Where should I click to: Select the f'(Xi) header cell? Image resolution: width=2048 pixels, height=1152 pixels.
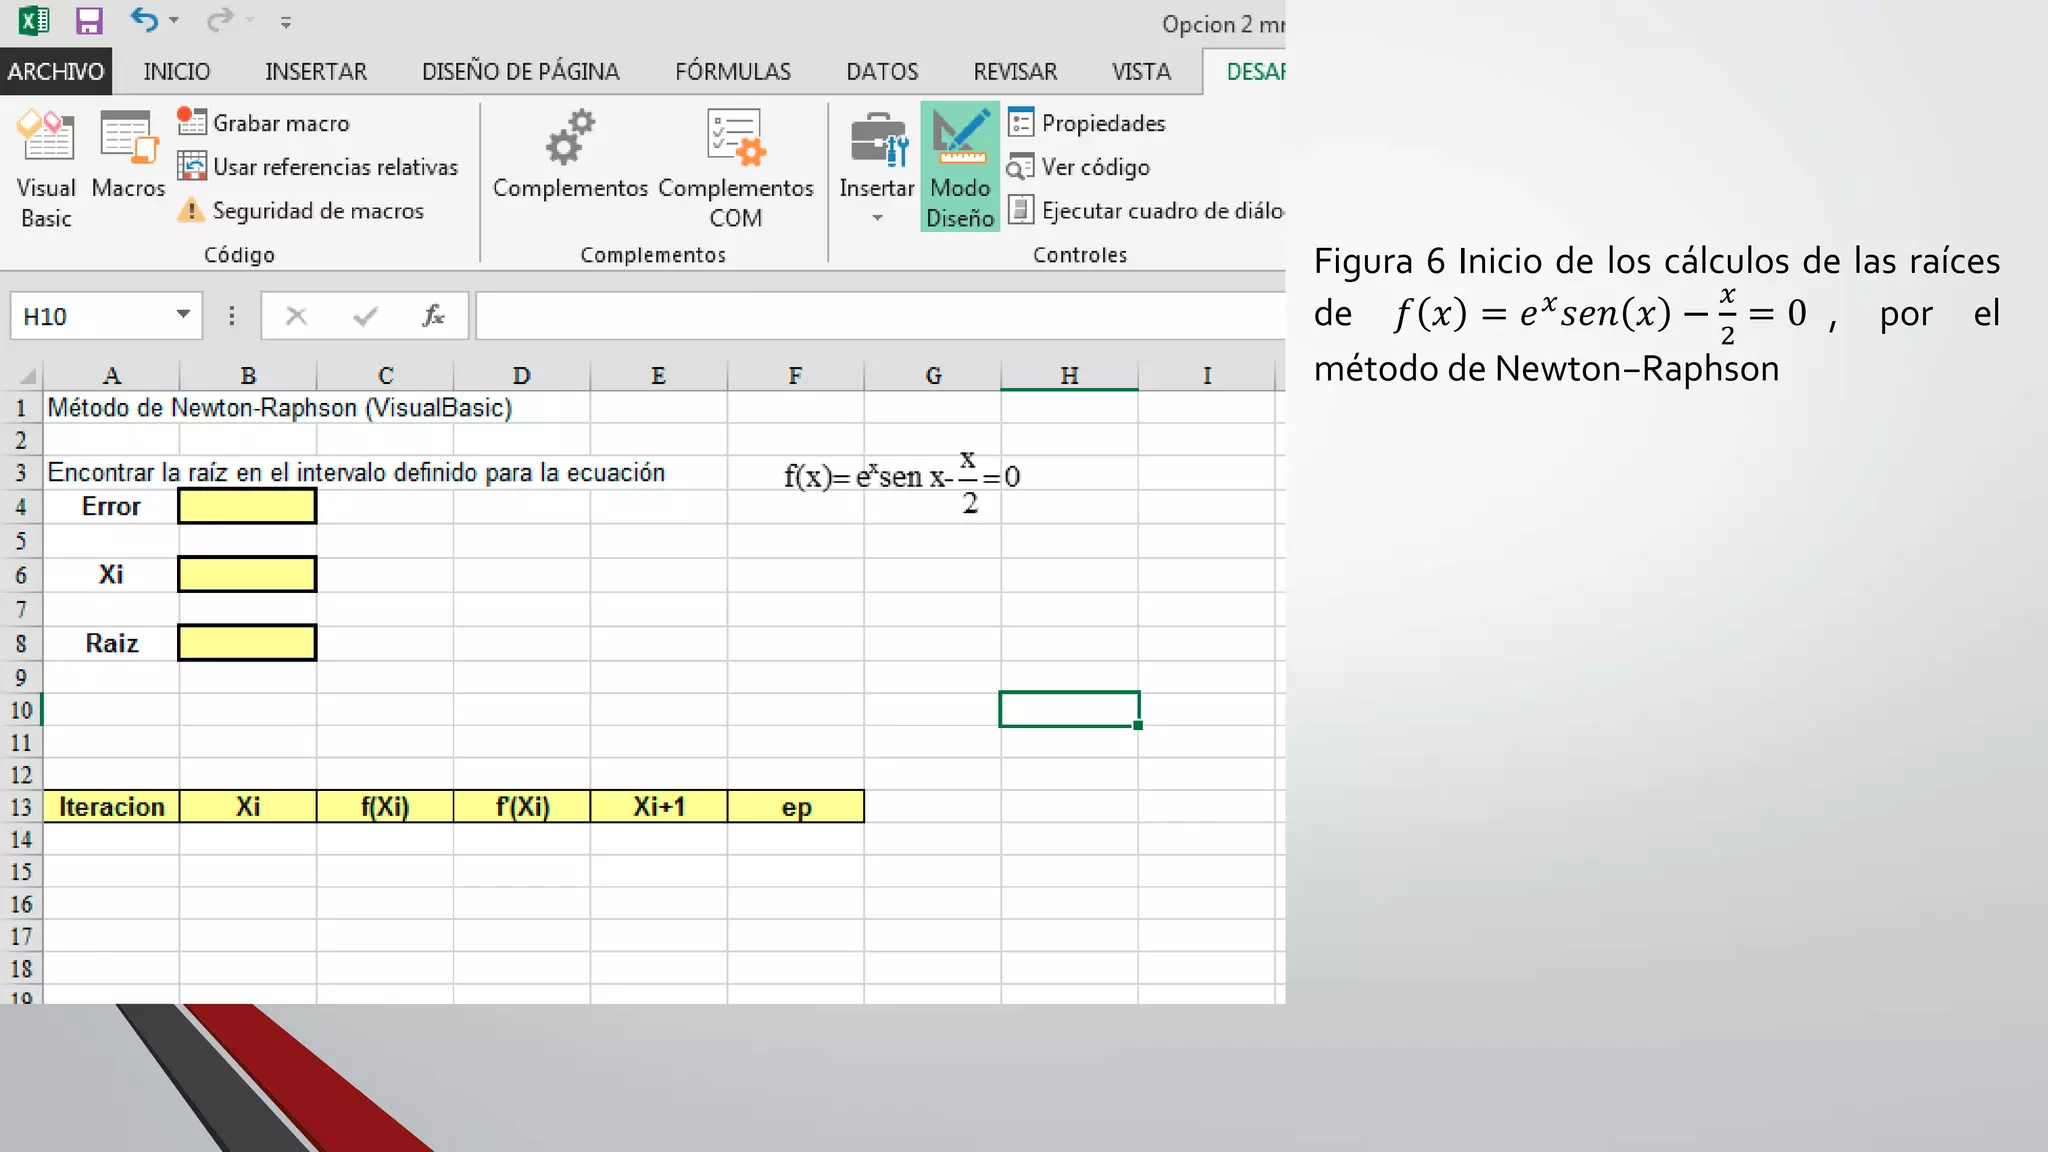point(522,807)
